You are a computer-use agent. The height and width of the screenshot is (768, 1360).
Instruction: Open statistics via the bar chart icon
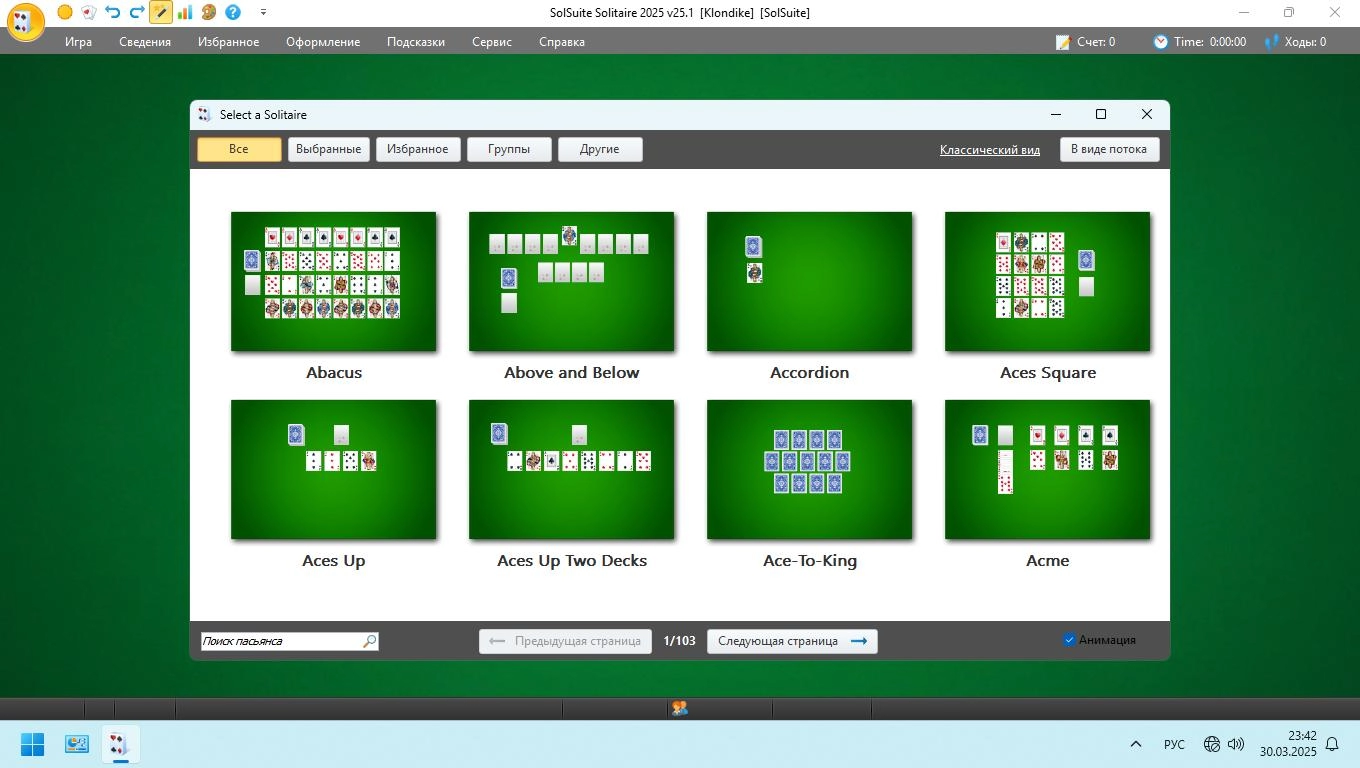tap(185, 12)
